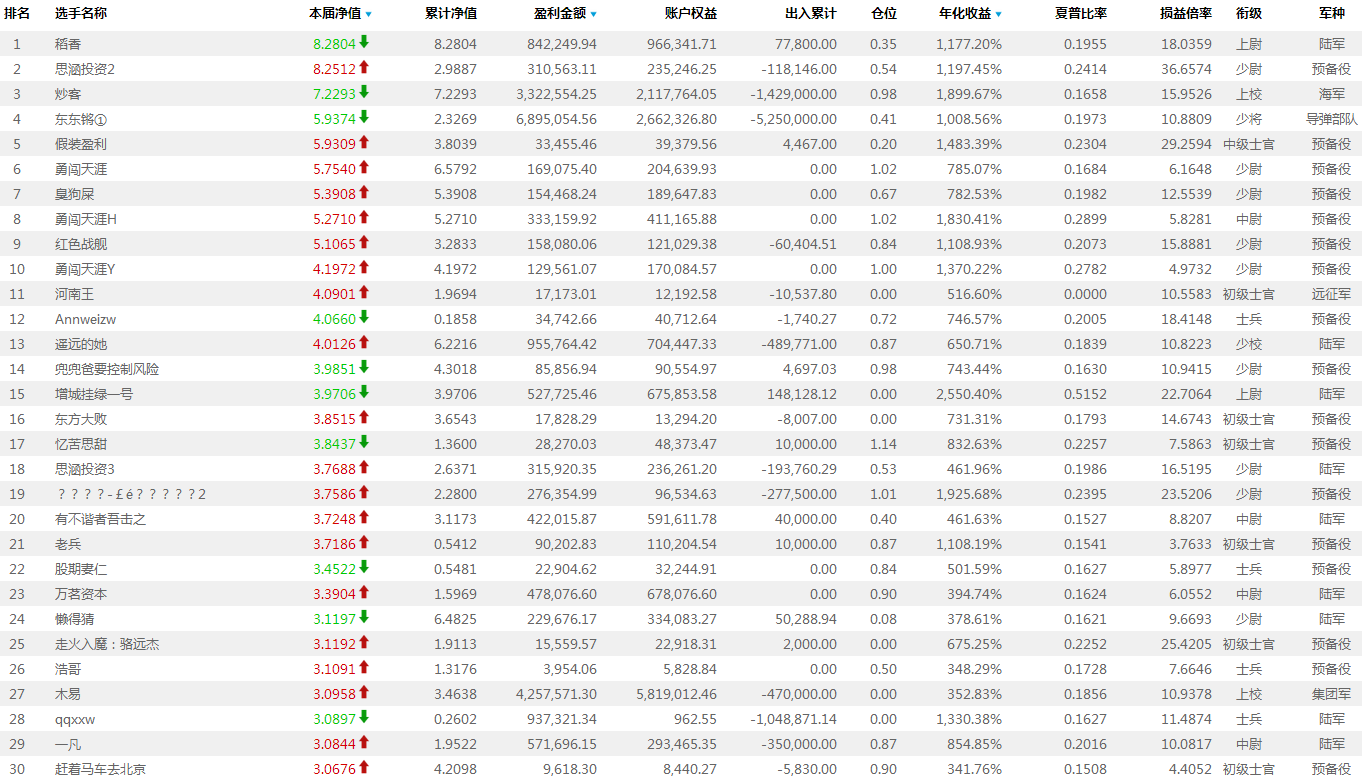Select player name Annweizw

(86, 319)
